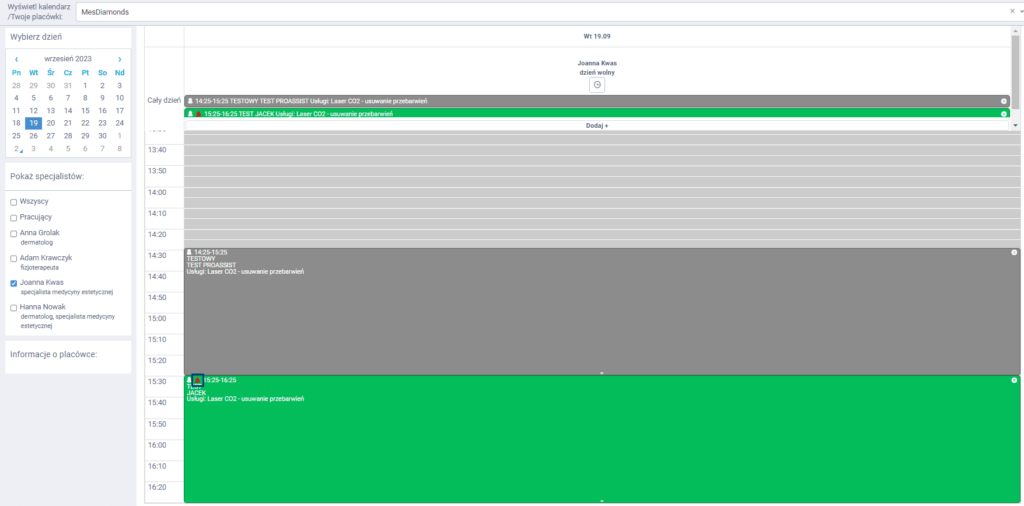Click the Dodaj + button
1024x506 pixels.
[596, 126]
